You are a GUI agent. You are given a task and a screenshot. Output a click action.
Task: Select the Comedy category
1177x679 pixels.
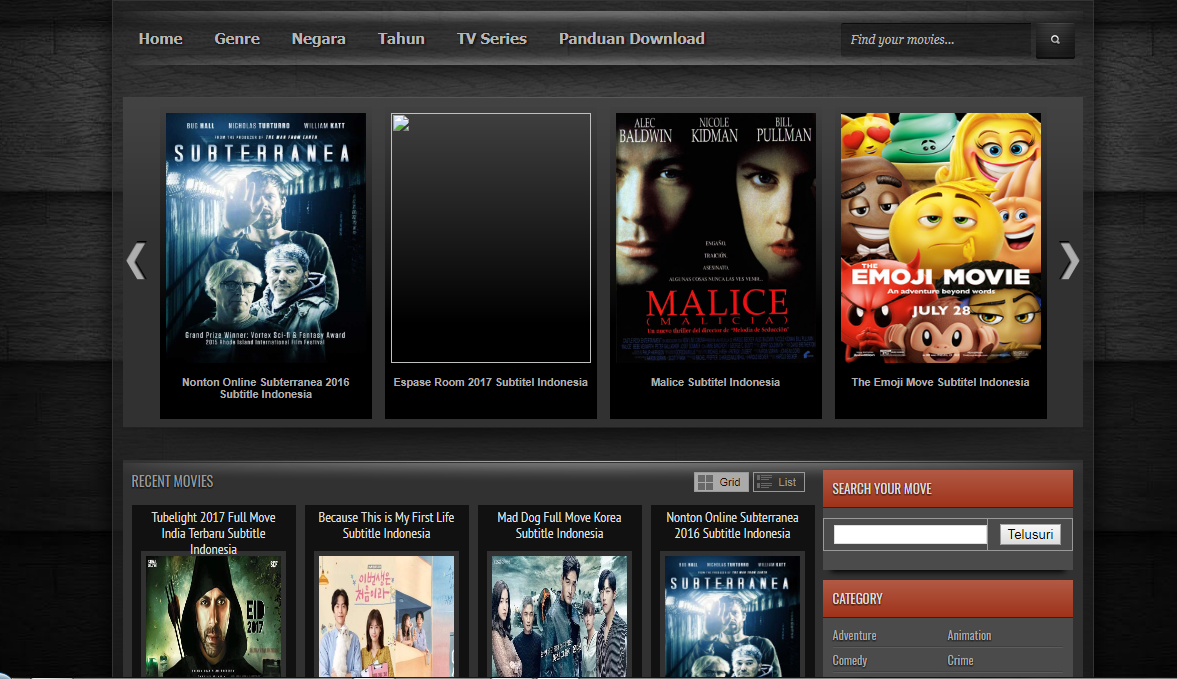pos(850,660)
